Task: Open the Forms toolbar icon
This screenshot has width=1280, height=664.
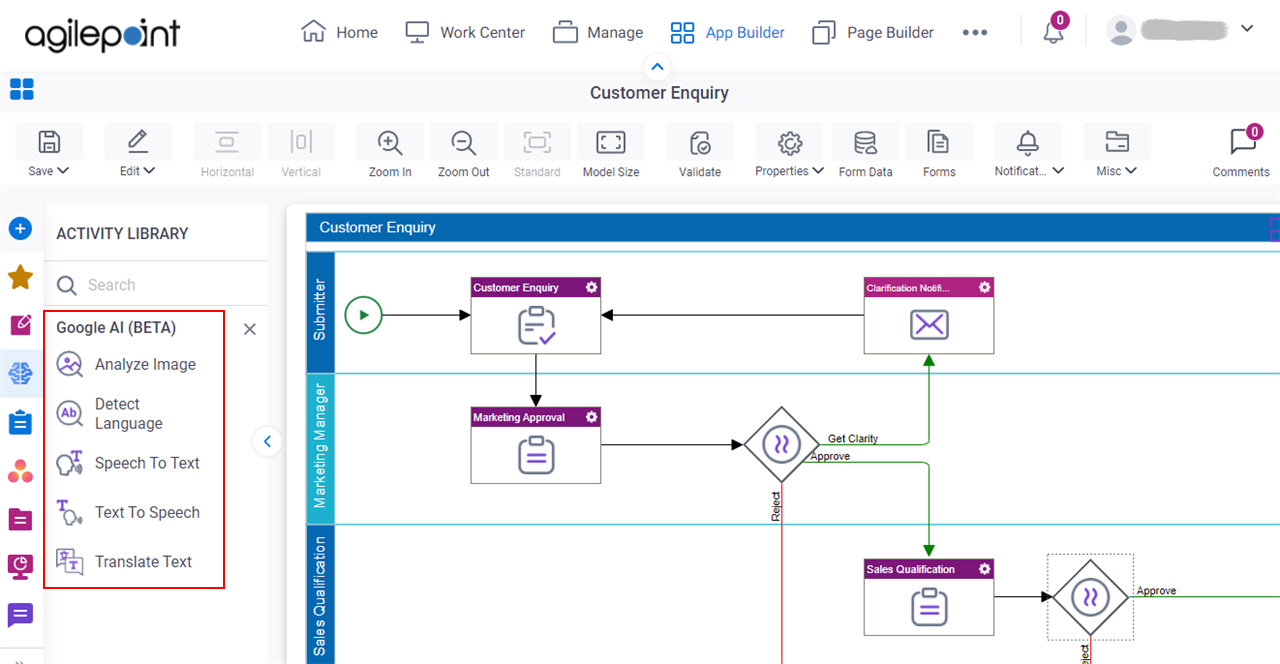Action: pos(938,142)
